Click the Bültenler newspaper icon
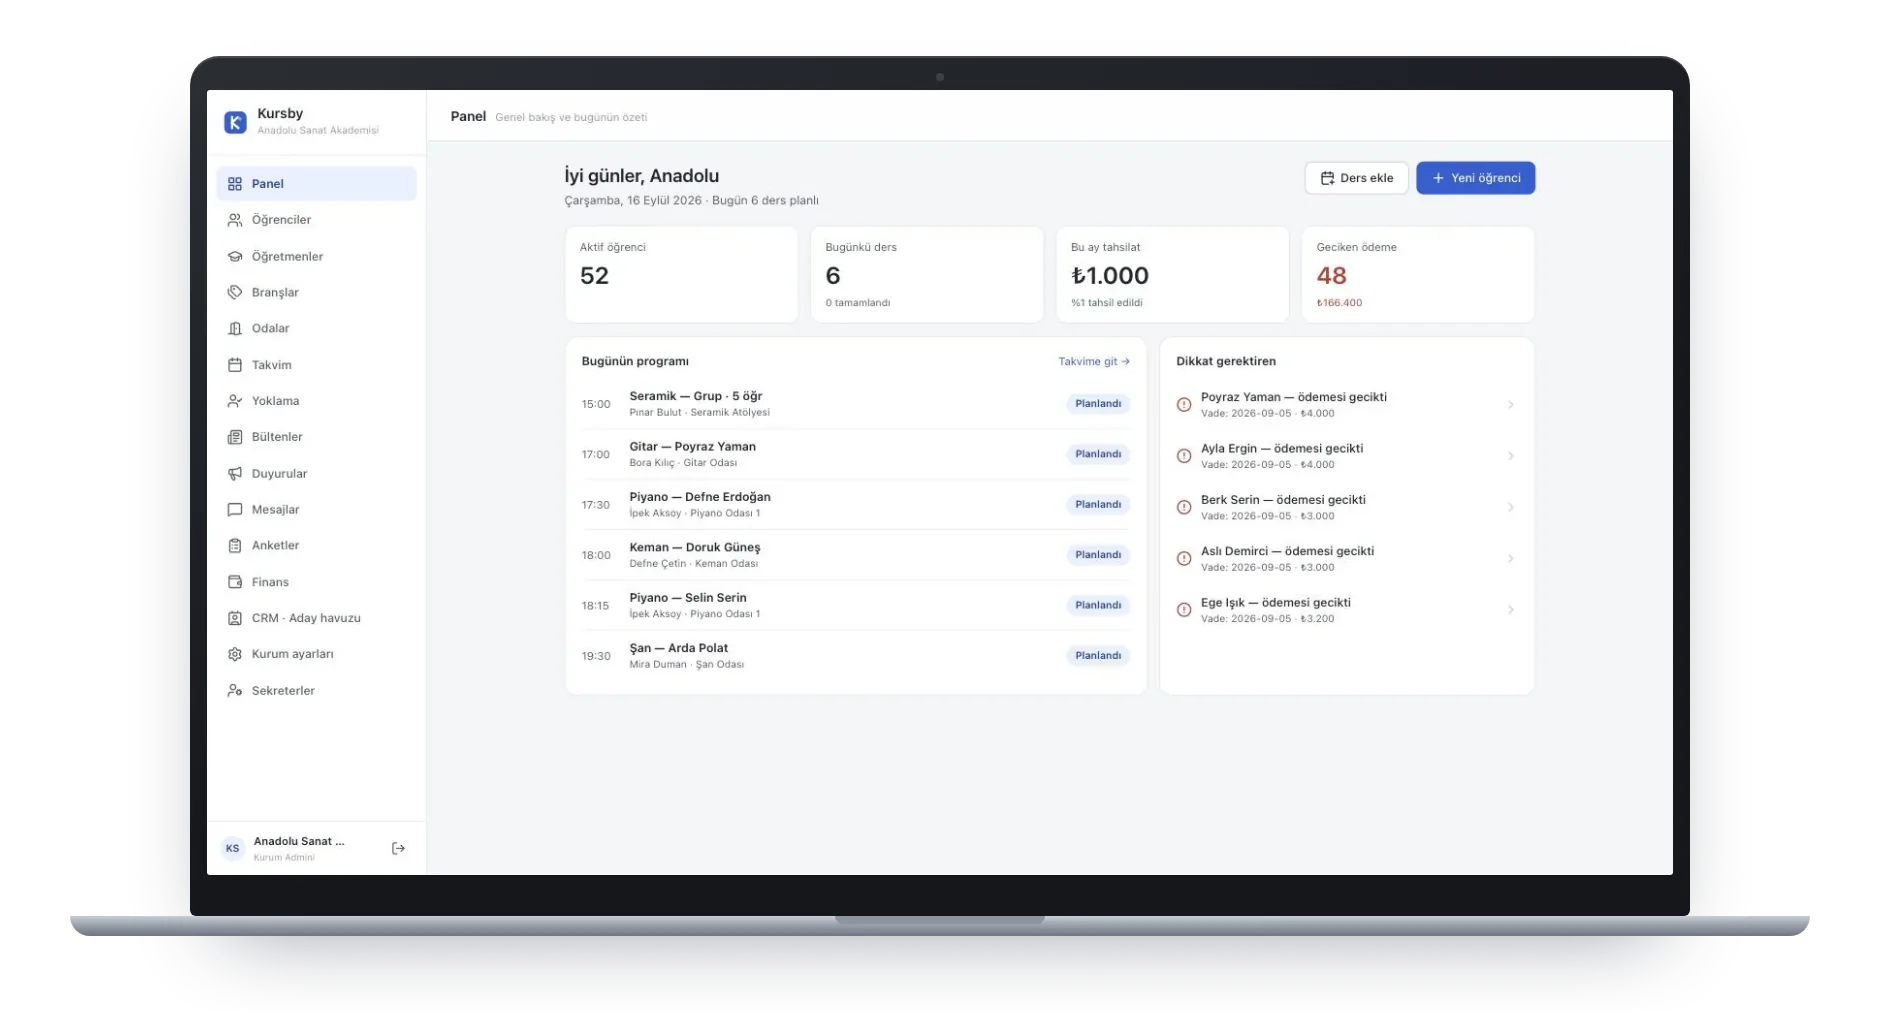 point(235,437)
